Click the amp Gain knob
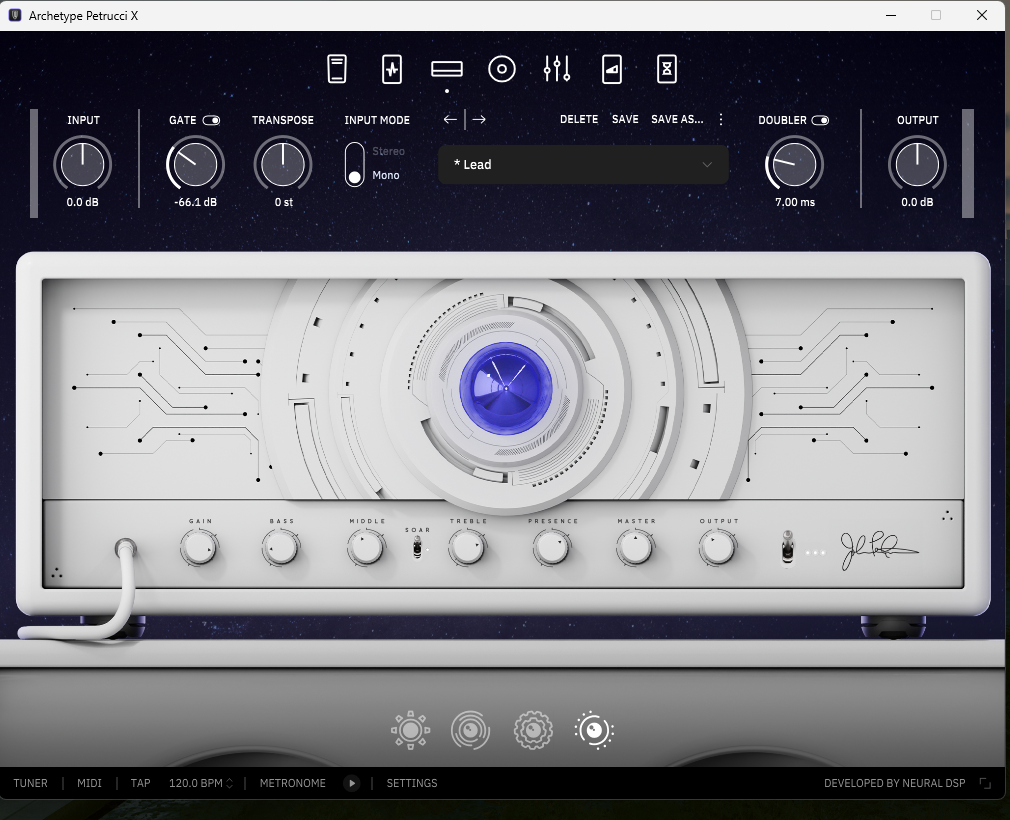 (199, 547)
